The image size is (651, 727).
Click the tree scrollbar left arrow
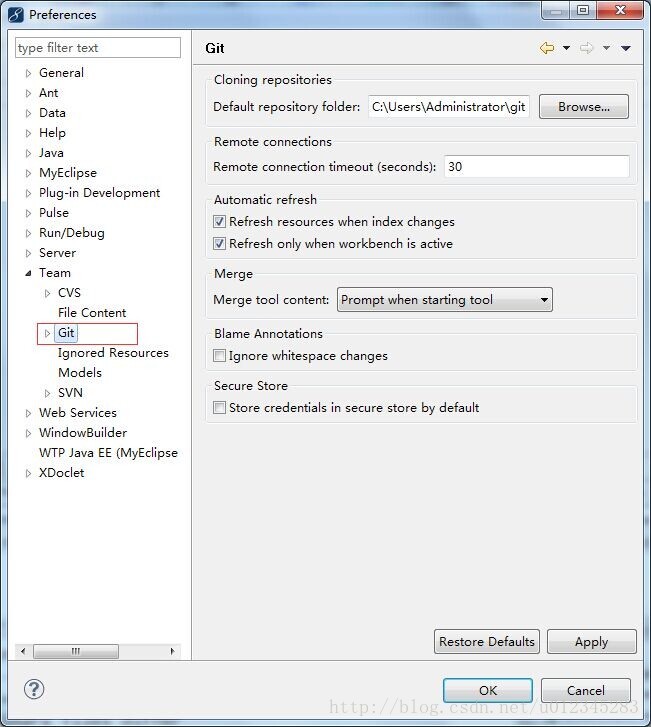tap(23, 651)
